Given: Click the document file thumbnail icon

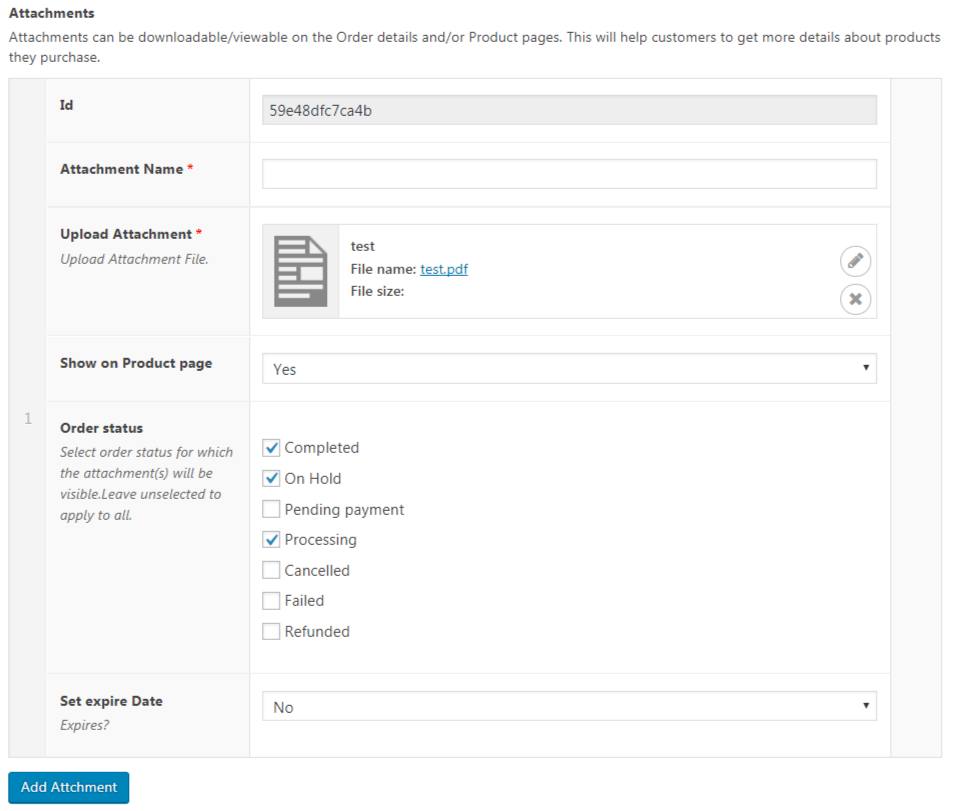Looking at the screenshot, I should 300,271.
